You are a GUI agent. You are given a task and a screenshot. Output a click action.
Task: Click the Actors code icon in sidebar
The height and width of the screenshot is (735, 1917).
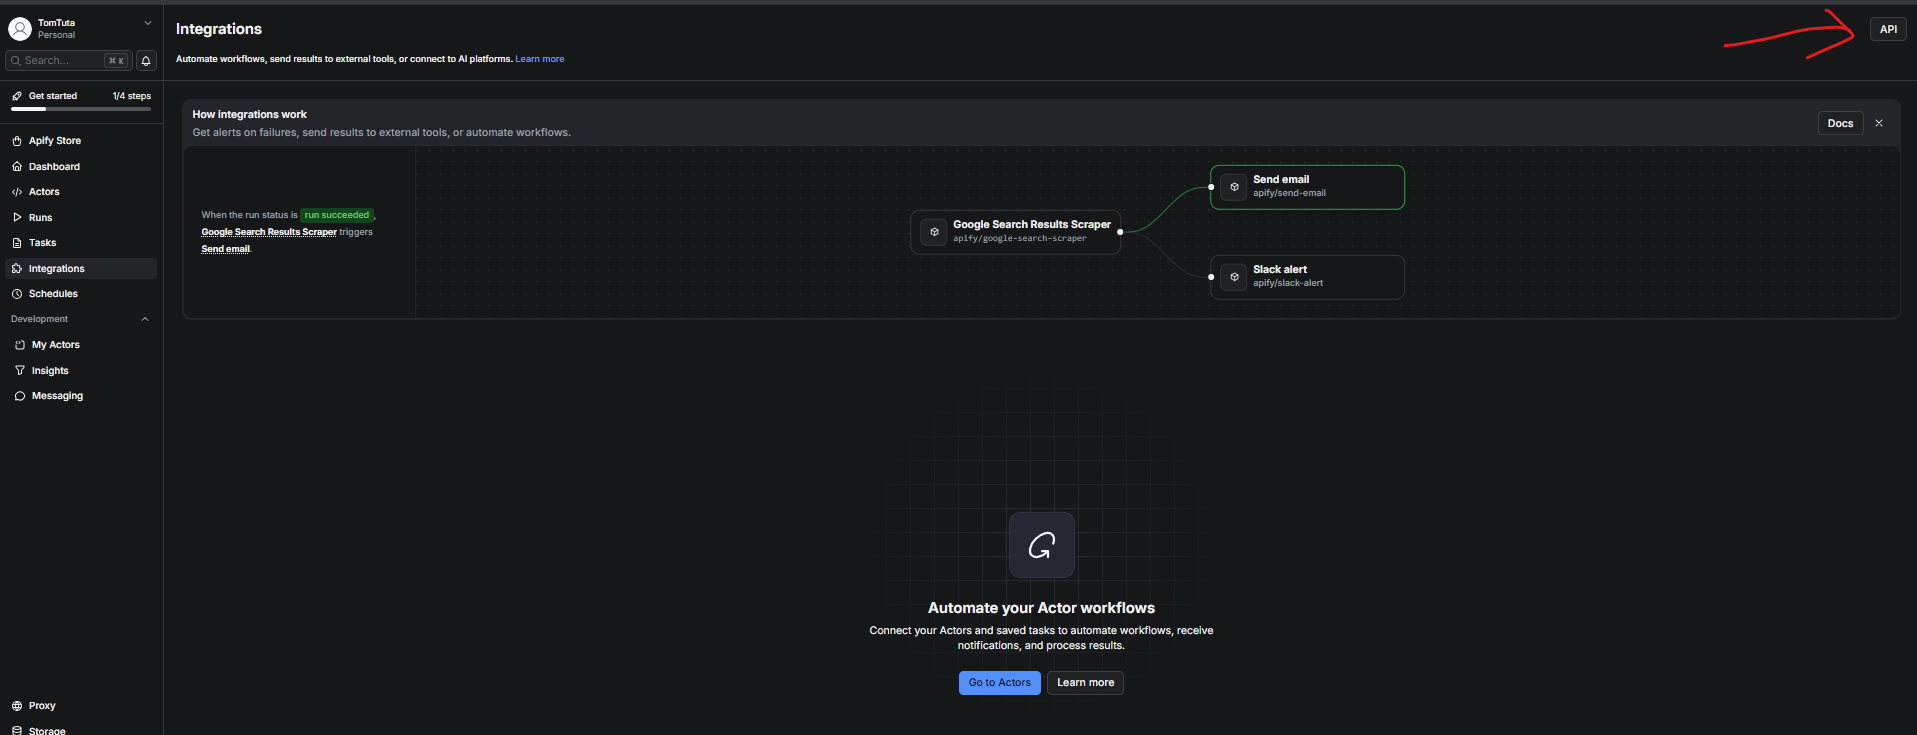coord(17,192)
